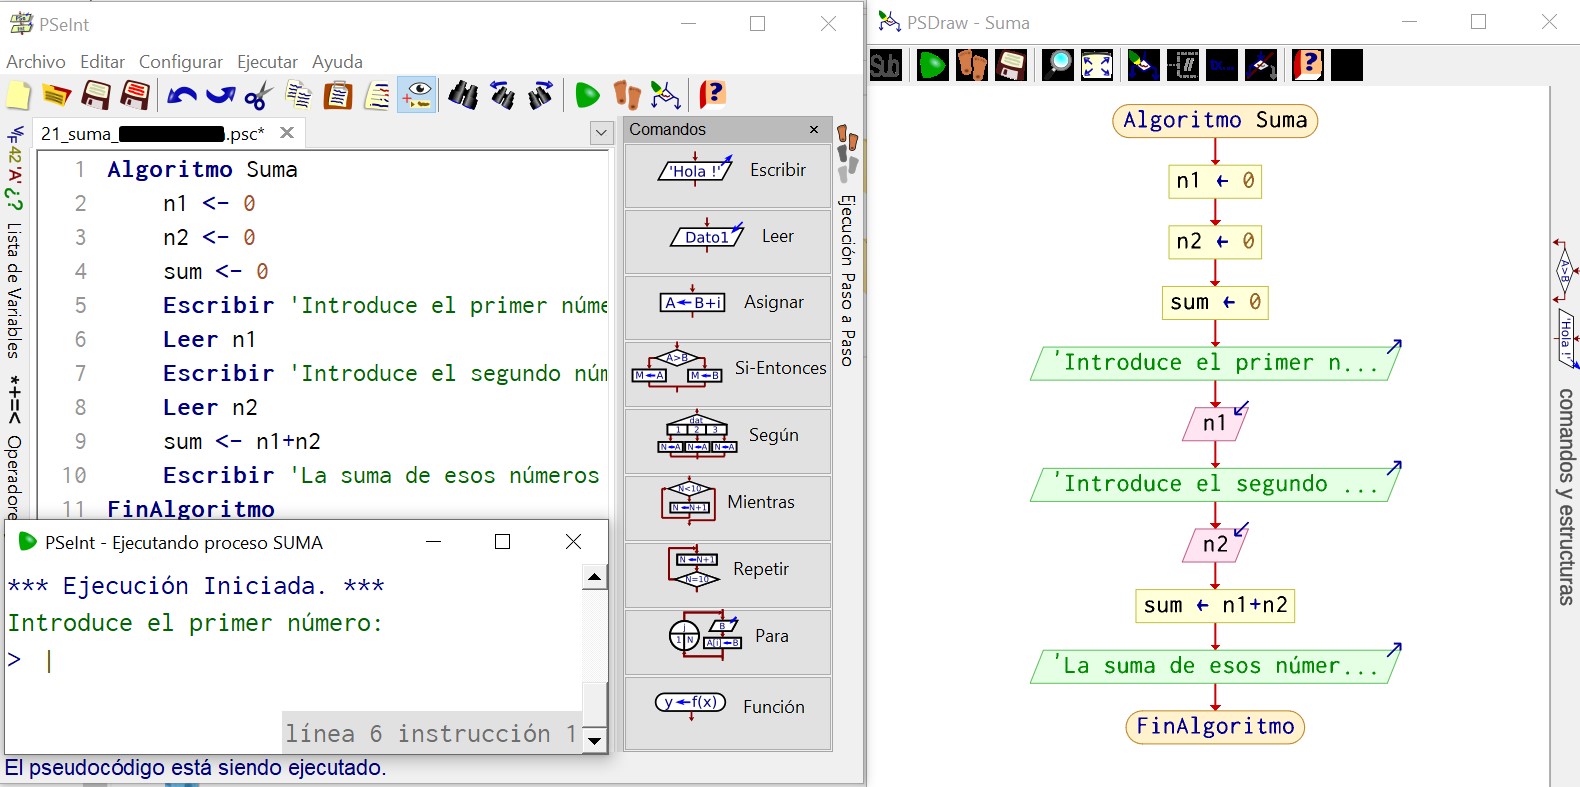Click the Si-Entonces command button
Screen dimensions: 1580x787
click(x=728, y=369)
